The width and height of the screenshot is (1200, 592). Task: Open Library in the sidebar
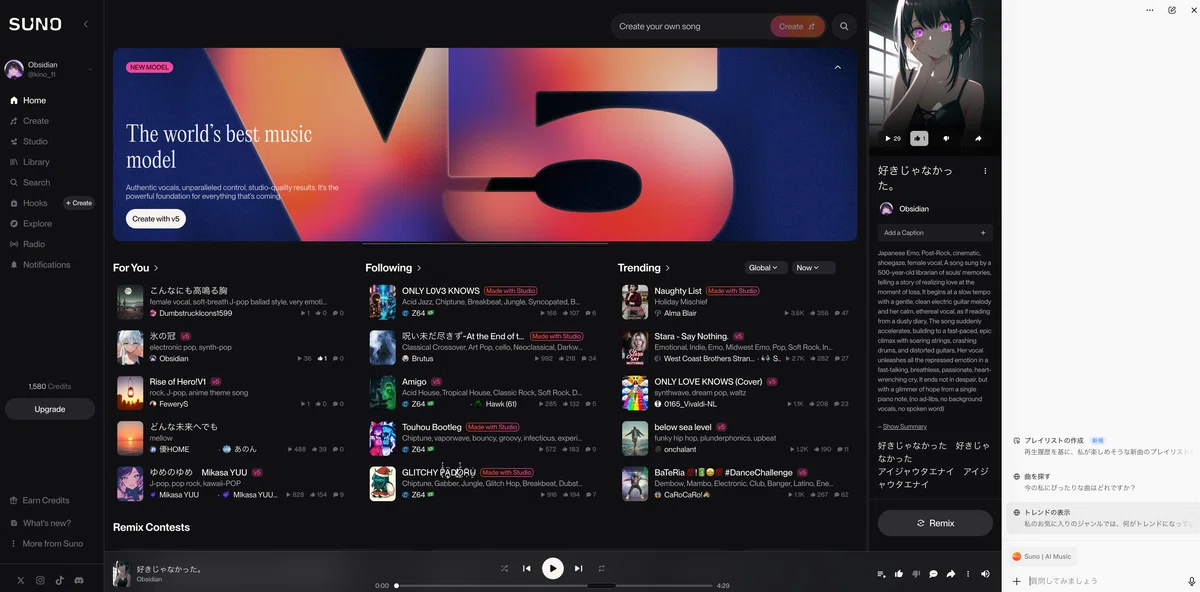(x=30, y=162)
